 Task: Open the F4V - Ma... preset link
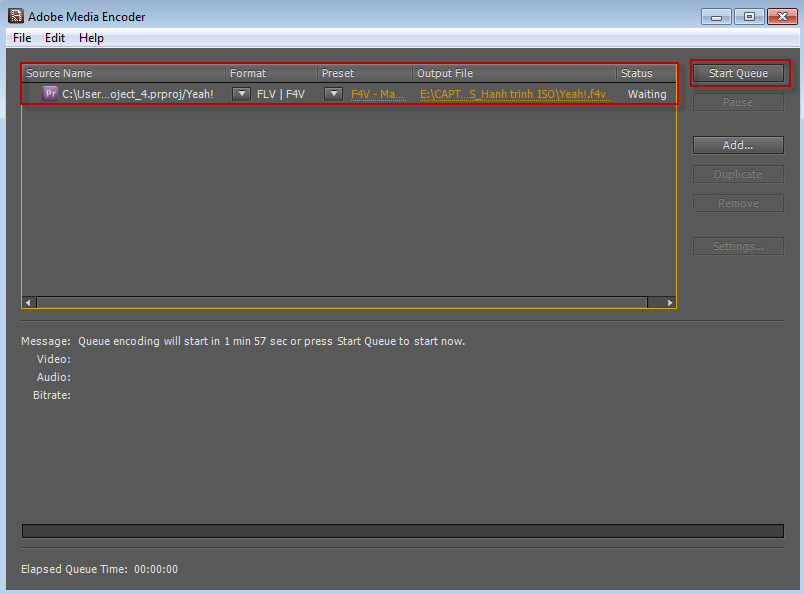pos(378,94)
